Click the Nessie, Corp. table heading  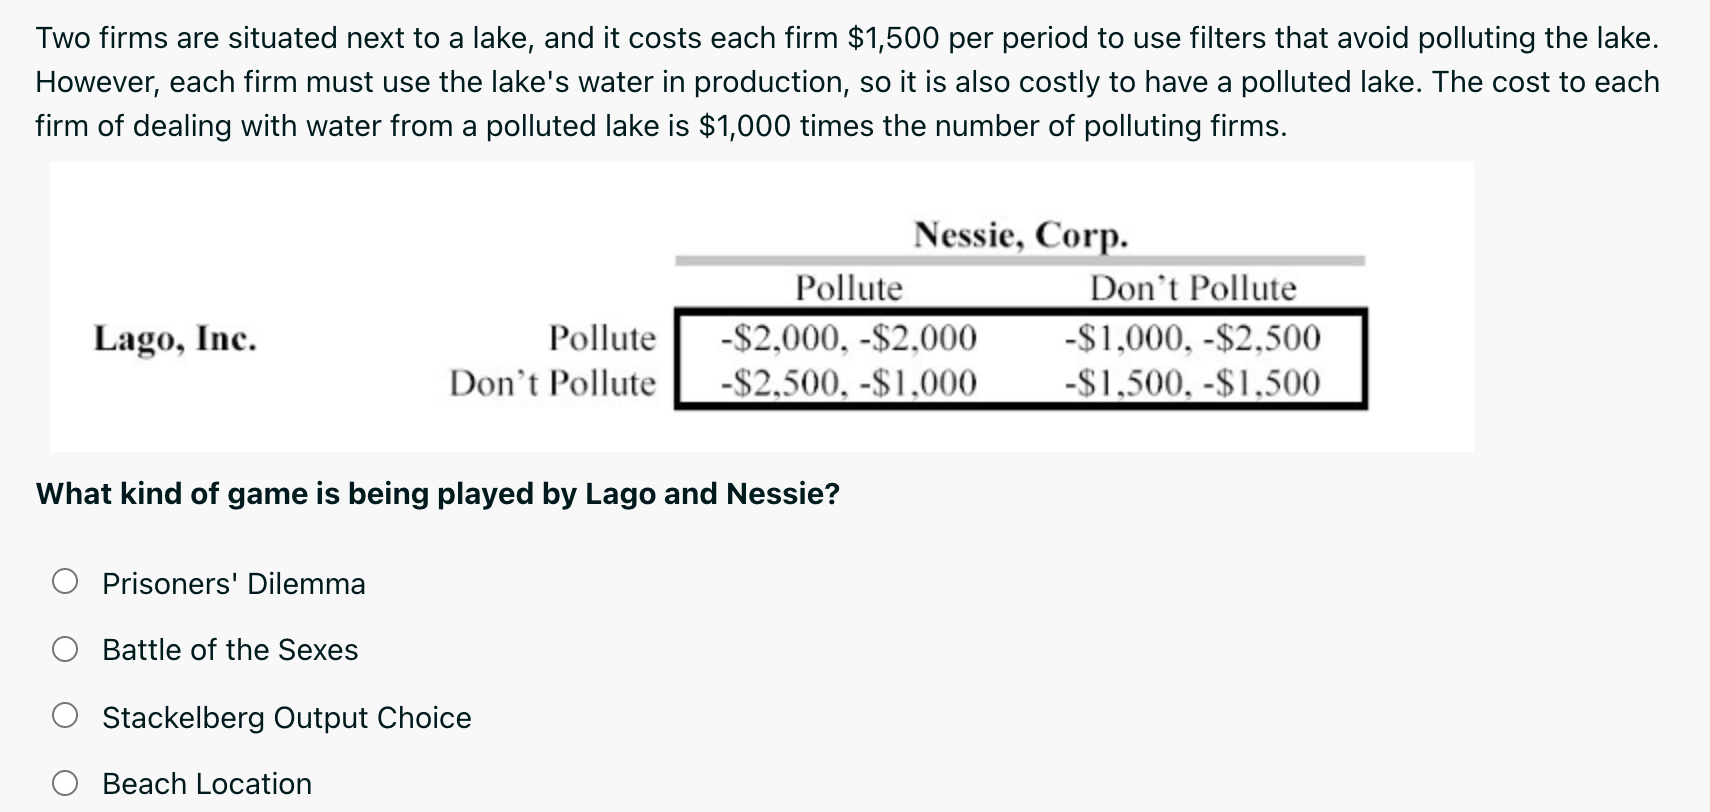click(1020, 235)
